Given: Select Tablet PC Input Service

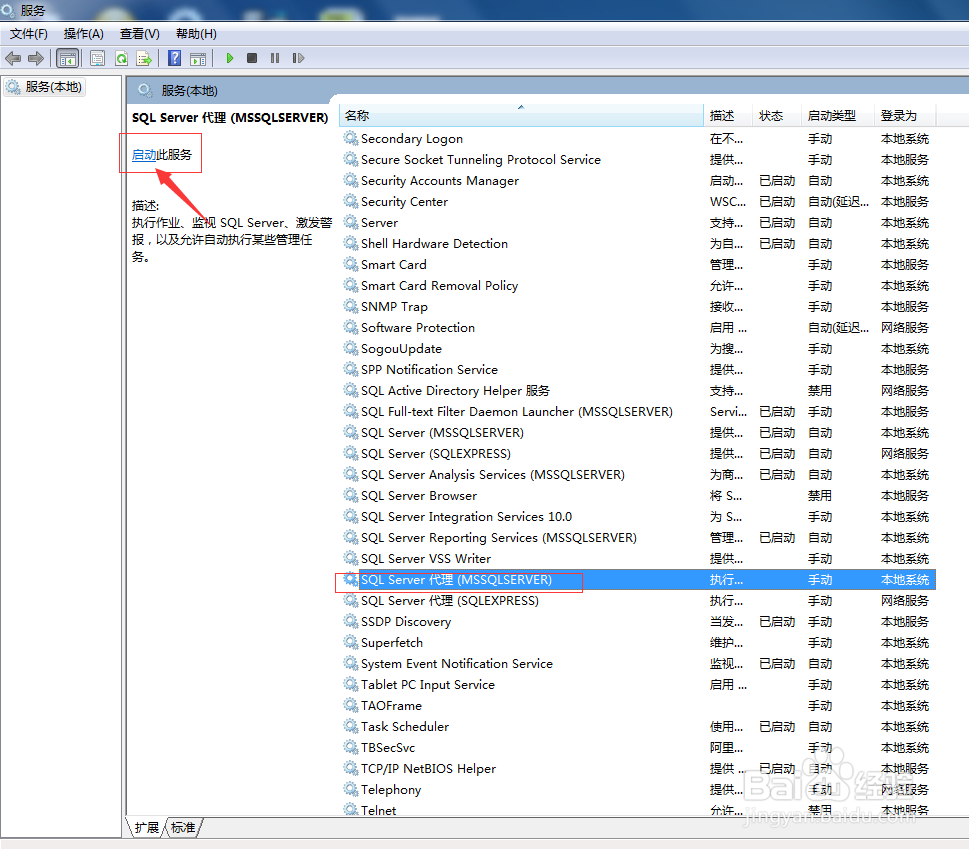Looking at the screenshot, I should (638, 685).
